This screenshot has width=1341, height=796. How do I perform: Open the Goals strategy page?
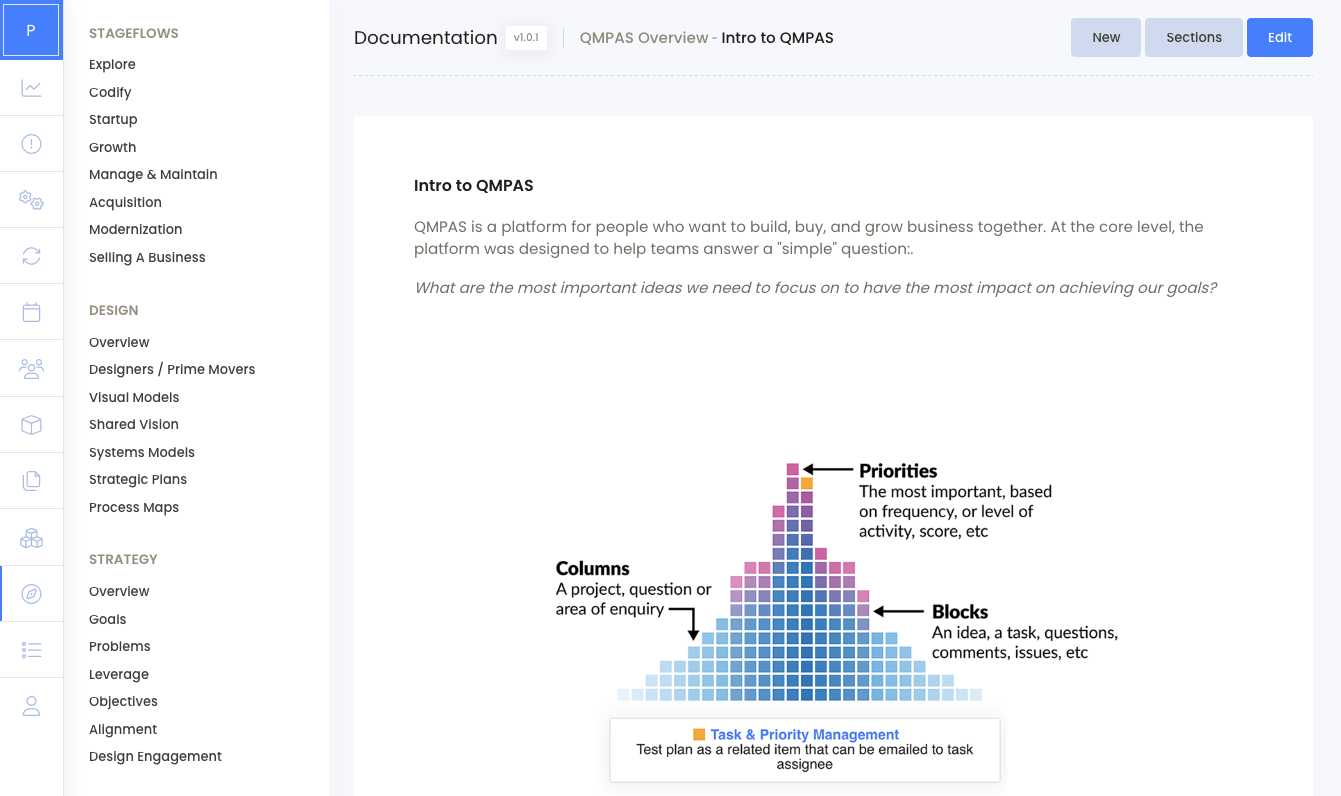(107, 619)
